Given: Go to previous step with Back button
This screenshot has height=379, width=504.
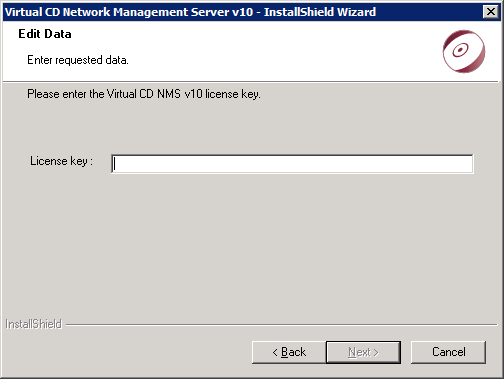Looking at the screenshot, I should tap(289, 352).
